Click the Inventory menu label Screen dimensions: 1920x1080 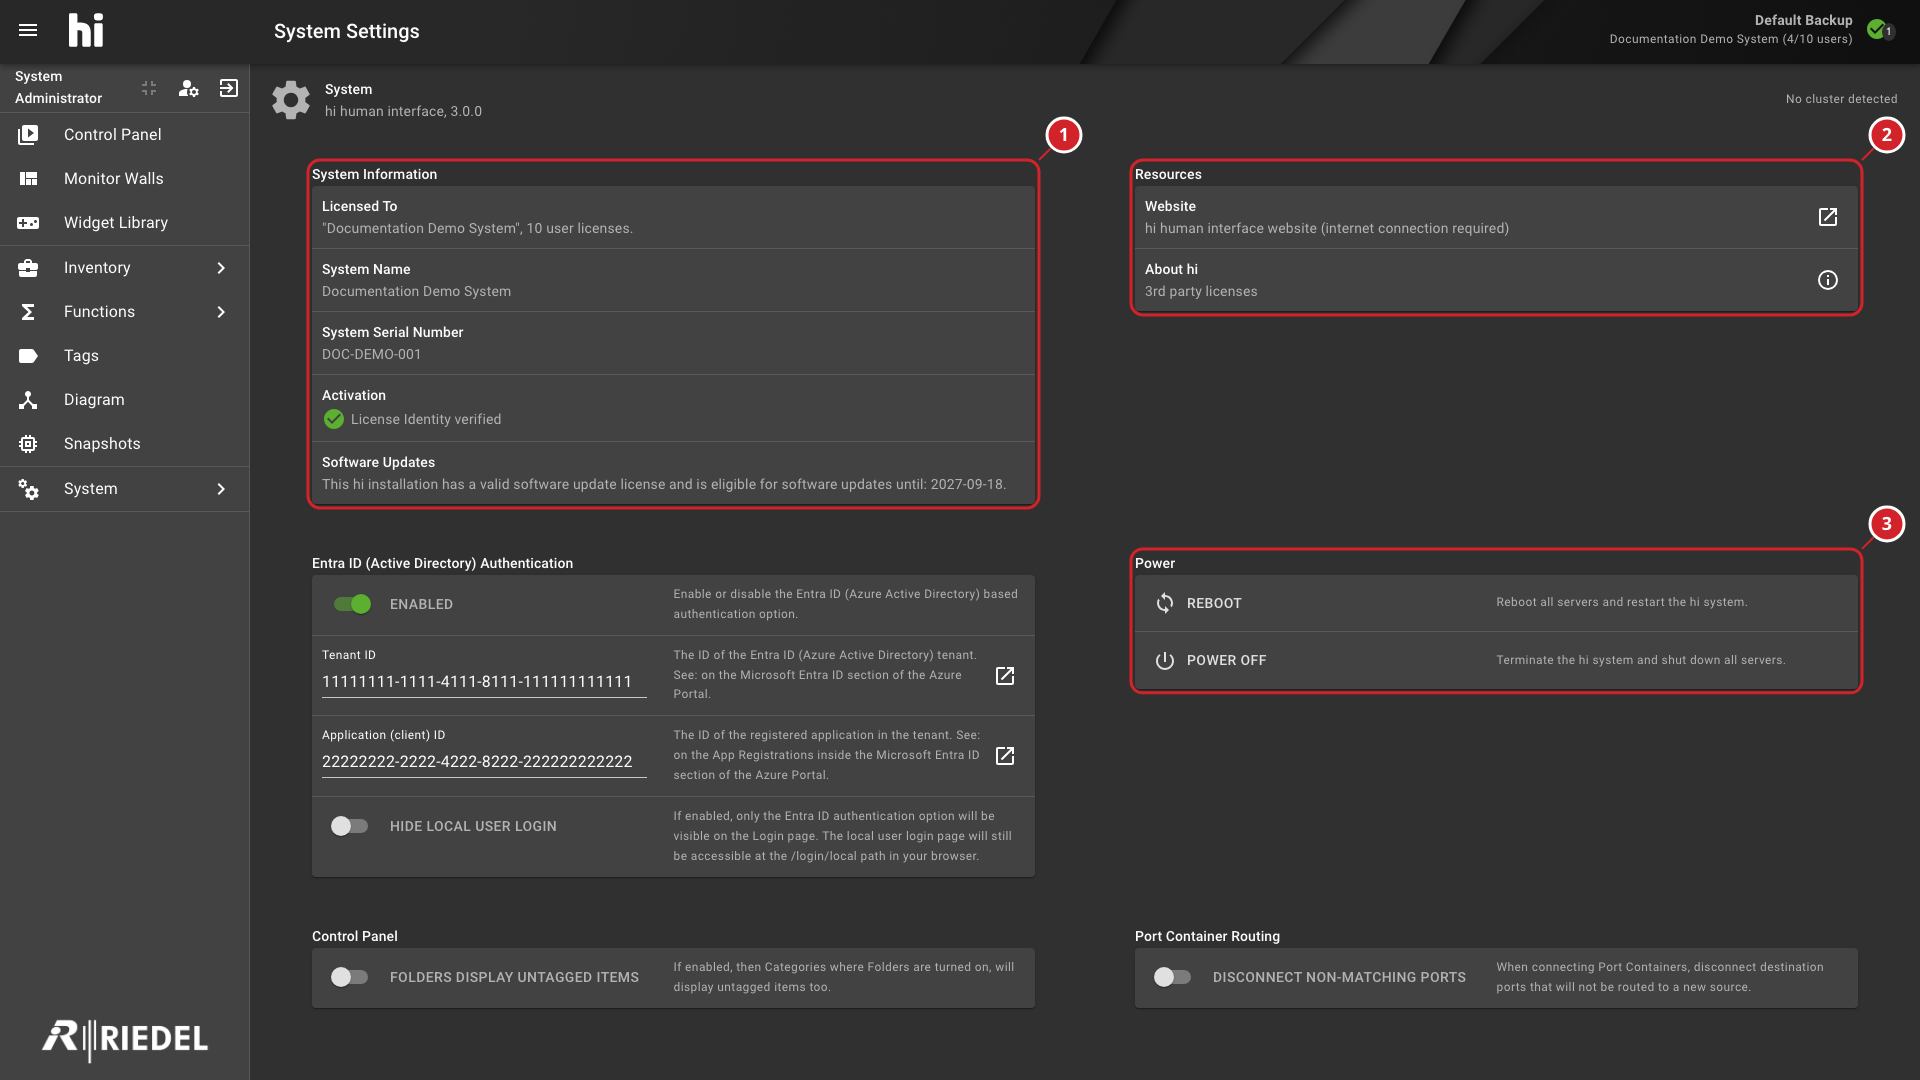(97, 268)
